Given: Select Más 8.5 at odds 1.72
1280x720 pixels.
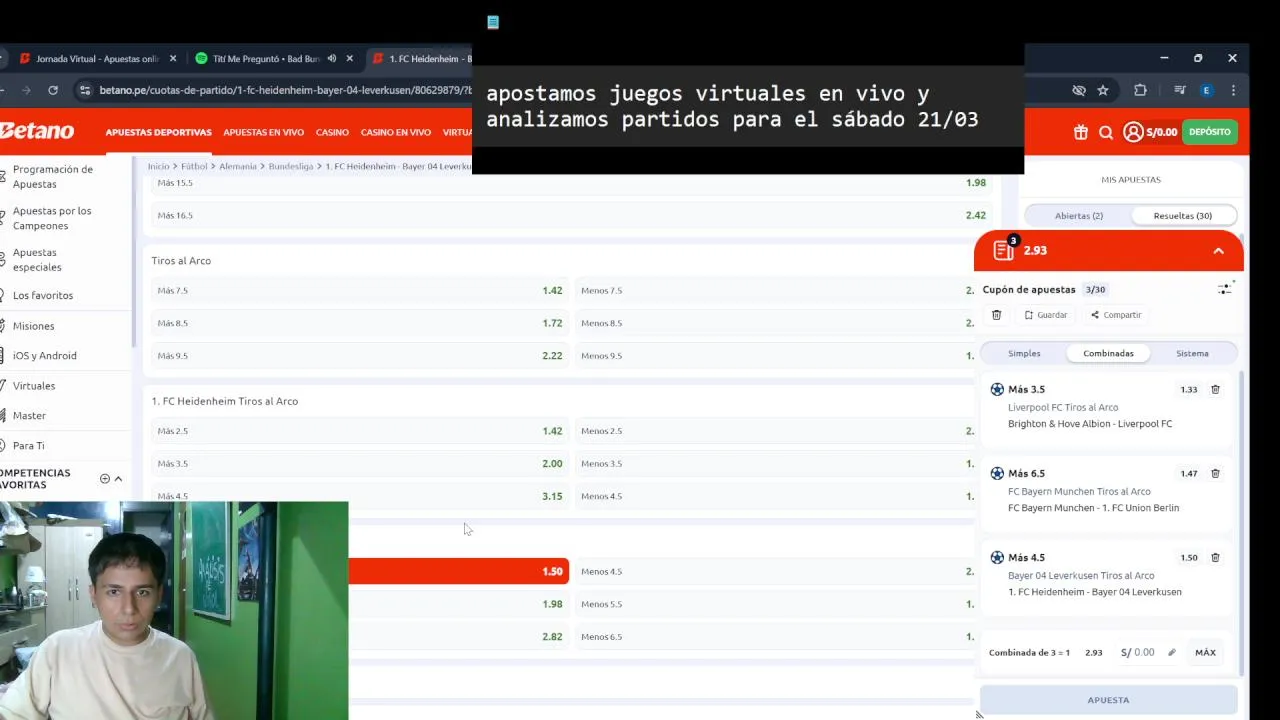Looking at the screenshot, I should [360, 324].
